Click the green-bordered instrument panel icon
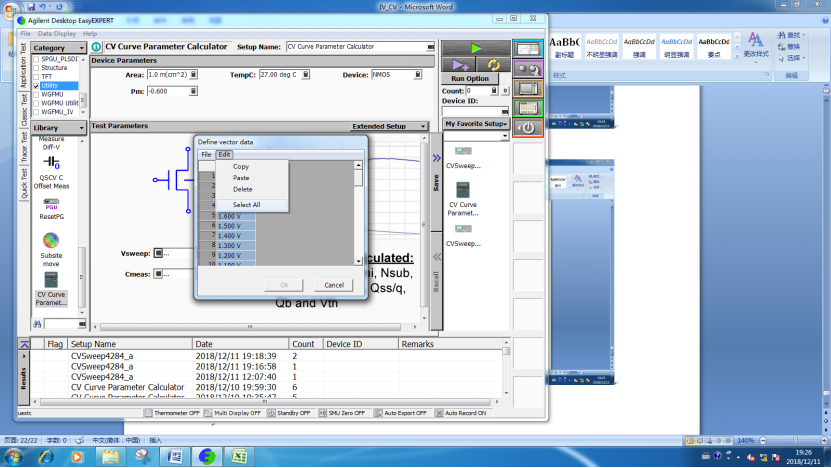 point(528,108)
